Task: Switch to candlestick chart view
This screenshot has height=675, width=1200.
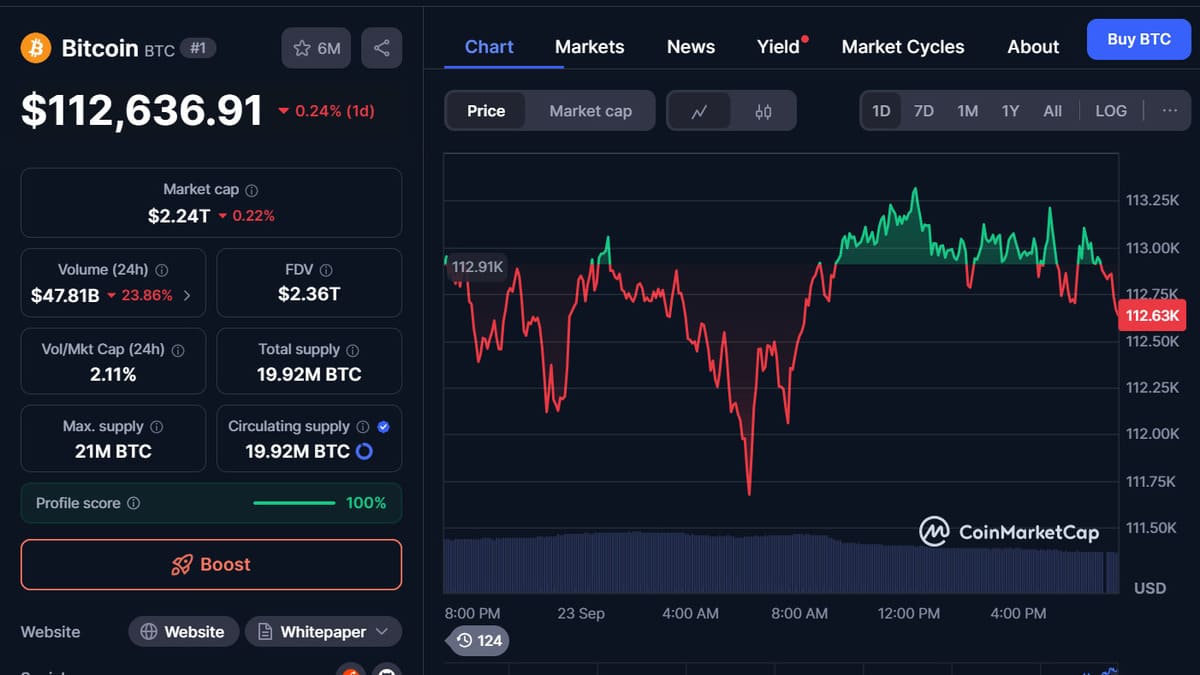Action: click(x=763, y=111)
